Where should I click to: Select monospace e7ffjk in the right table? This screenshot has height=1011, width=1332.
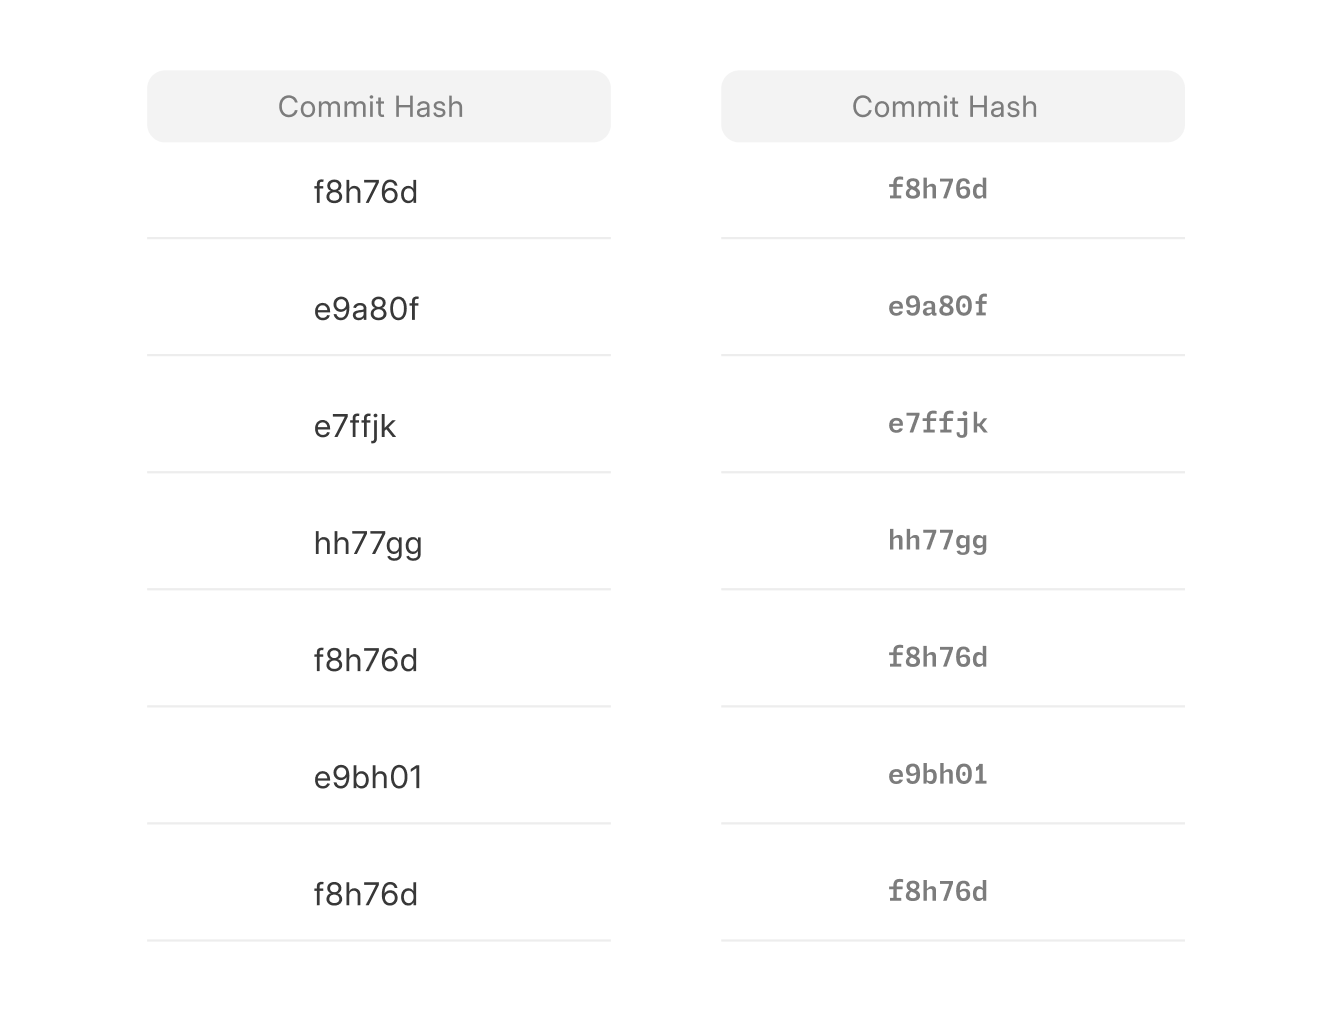[937, 423]
